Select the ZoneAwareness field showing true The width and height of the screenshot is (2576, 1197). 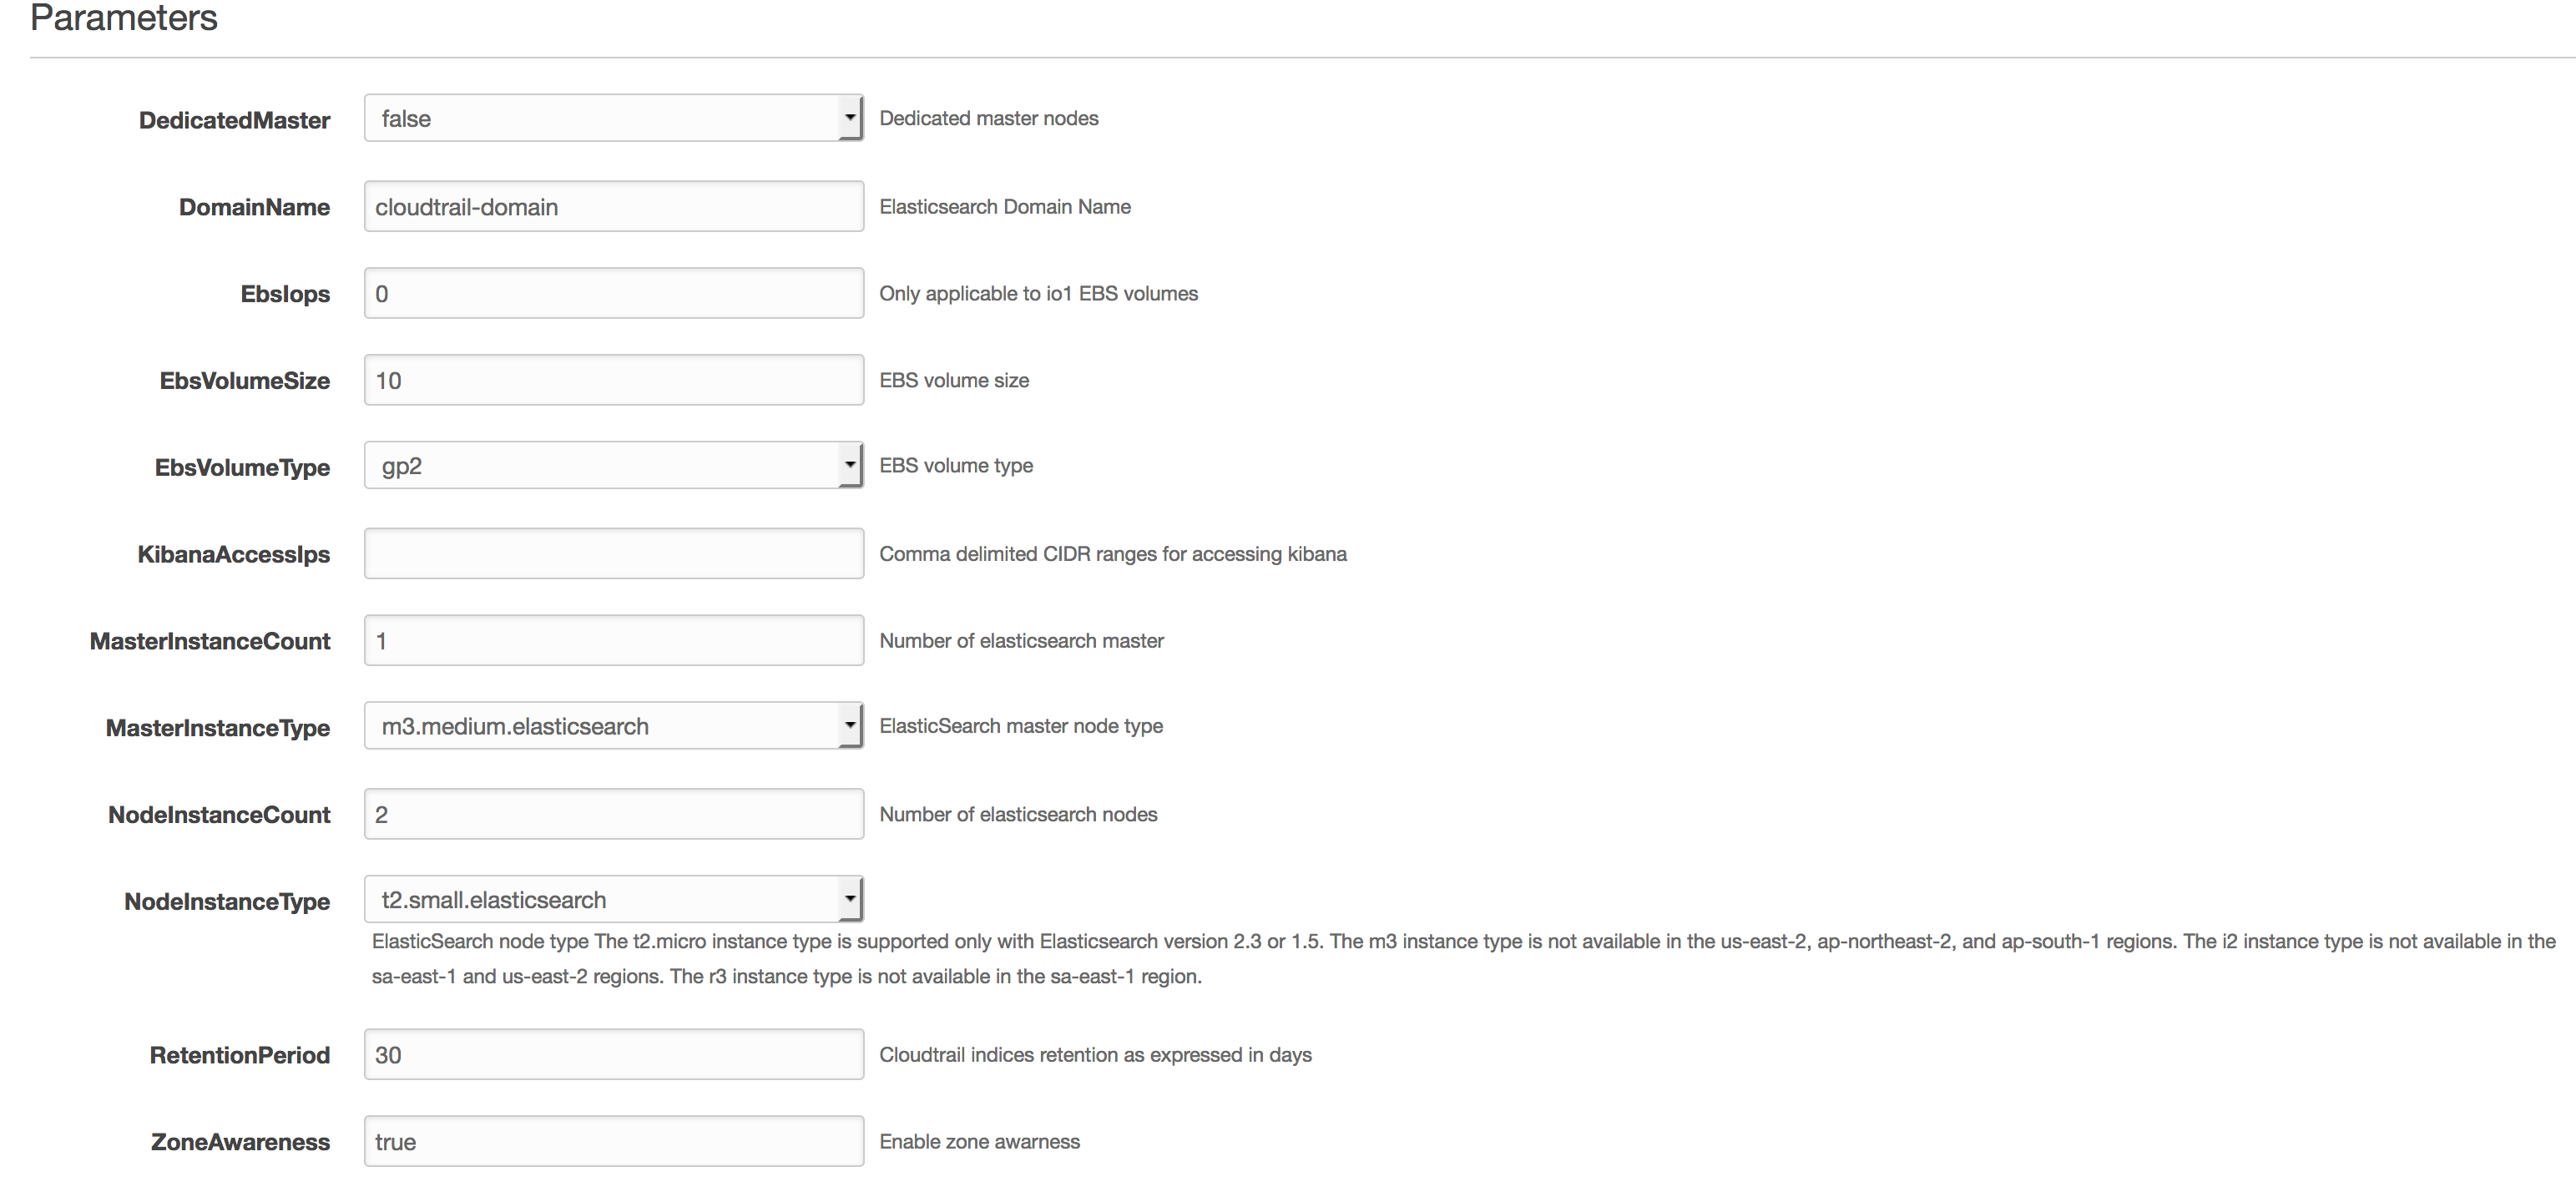point(613,1141)
